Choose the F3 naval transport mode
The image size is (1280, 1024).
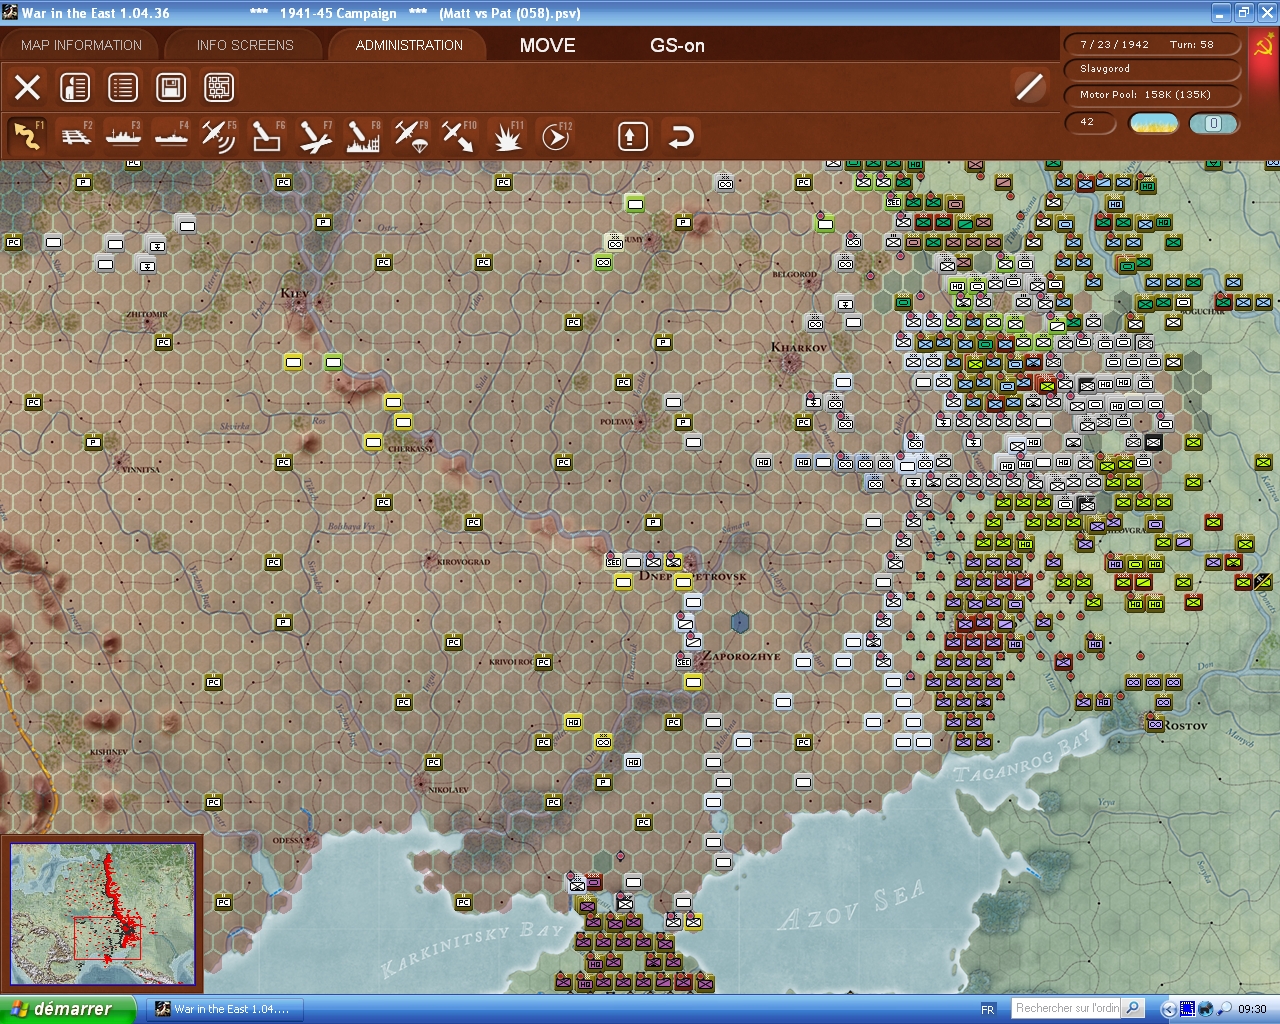123,136
